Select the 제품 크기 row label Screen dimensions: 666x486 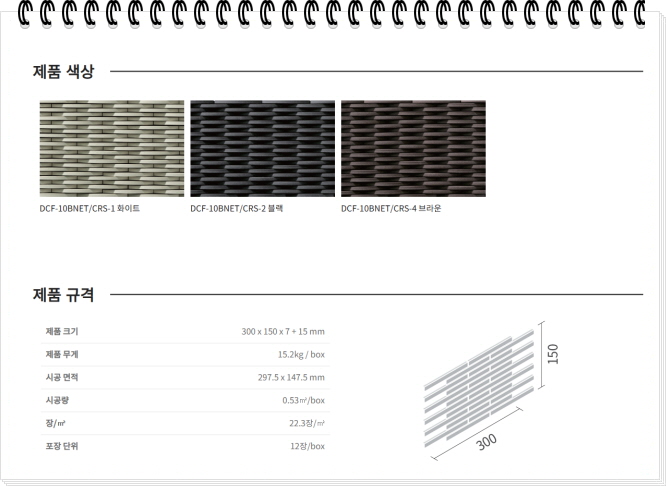pos(62,331)
